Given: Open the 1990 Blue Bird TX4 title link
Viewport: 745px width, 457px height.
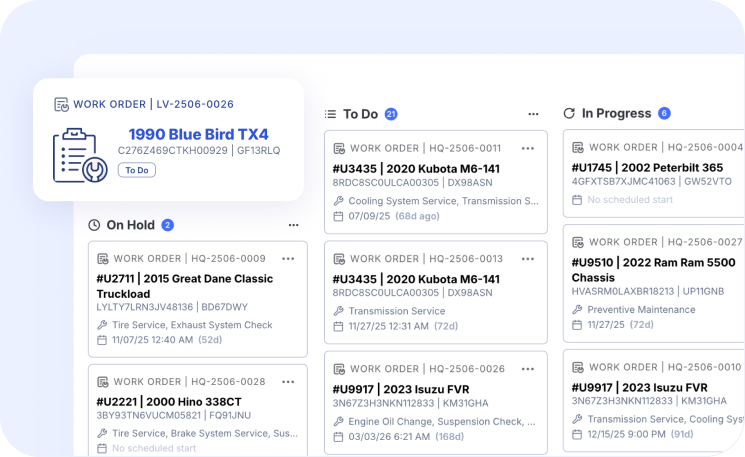Looking at the screenshot, I should [198, 134].
